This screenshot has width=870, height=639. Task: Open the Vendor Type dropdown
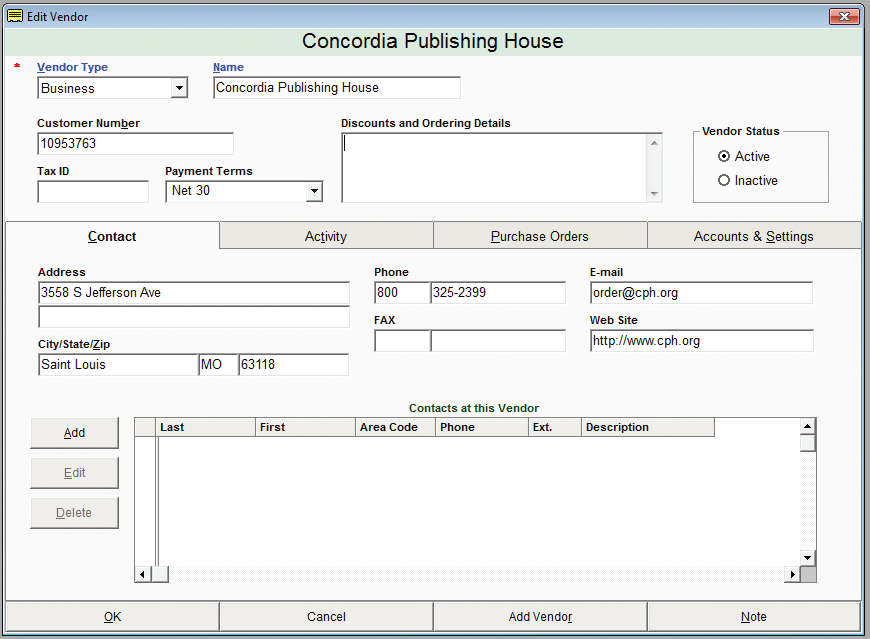[179, 88]
